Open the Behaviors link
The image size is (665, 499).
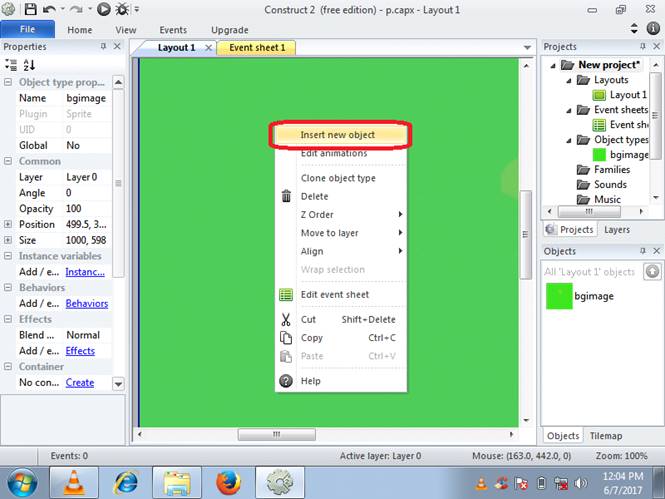[x=87, y=304]
